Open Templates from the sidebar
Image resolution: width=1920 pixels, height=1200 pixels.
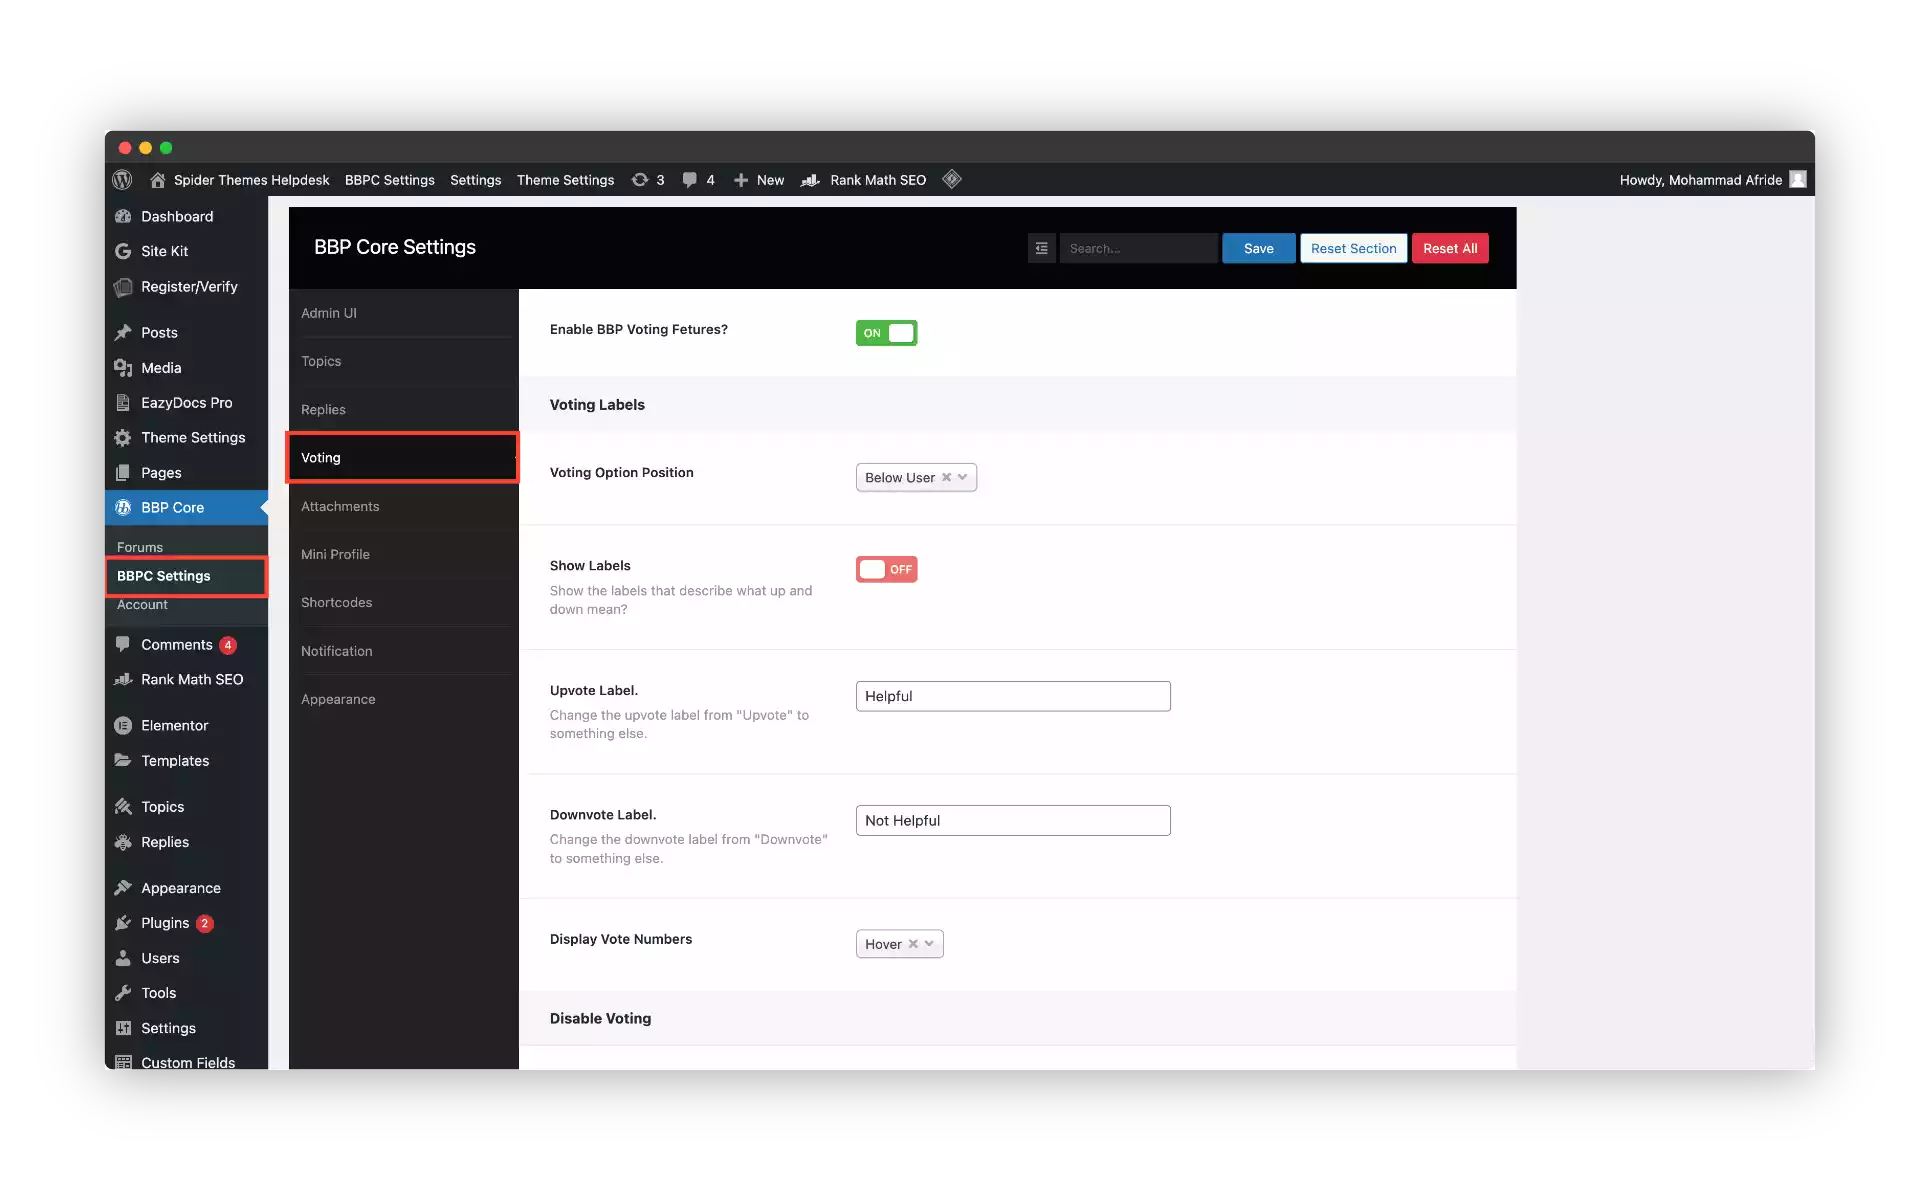[x=174, y=760]
